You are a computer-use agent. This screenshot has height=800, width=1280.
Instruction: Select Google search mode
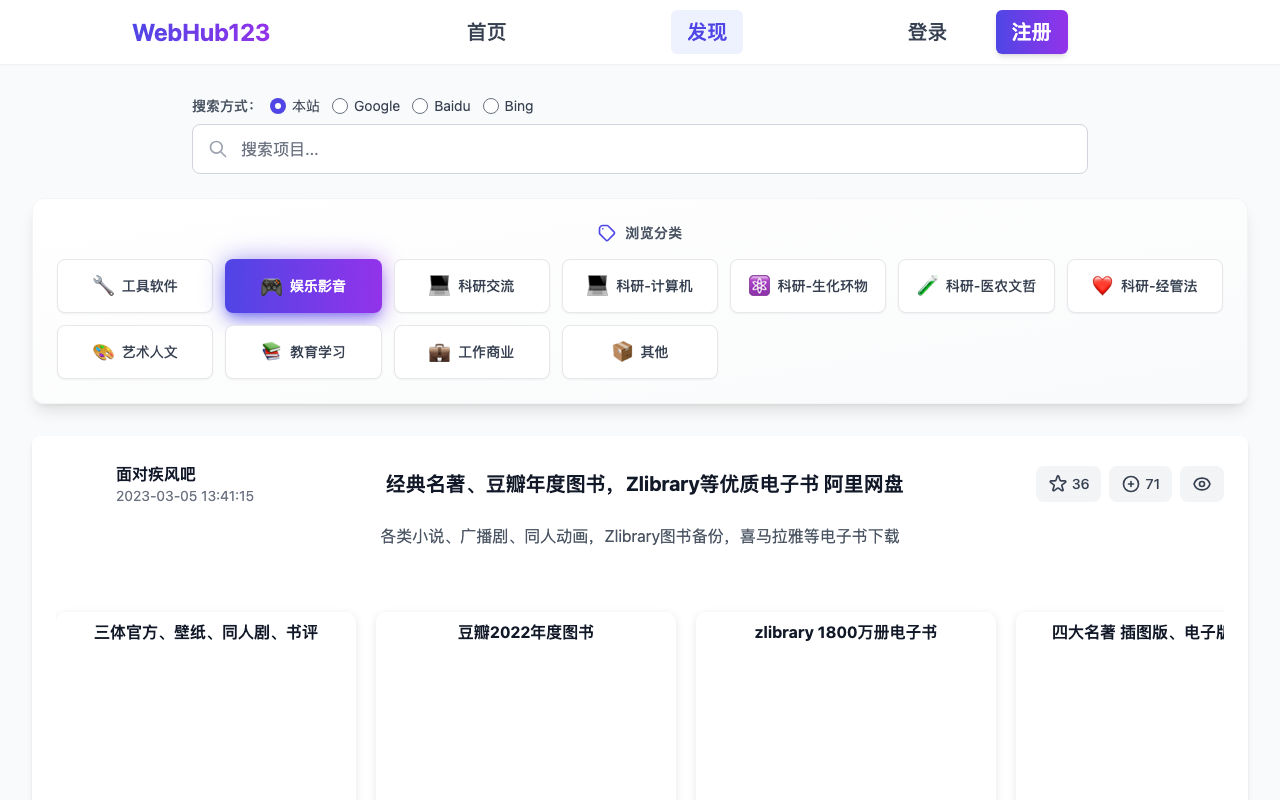(340, 106)
